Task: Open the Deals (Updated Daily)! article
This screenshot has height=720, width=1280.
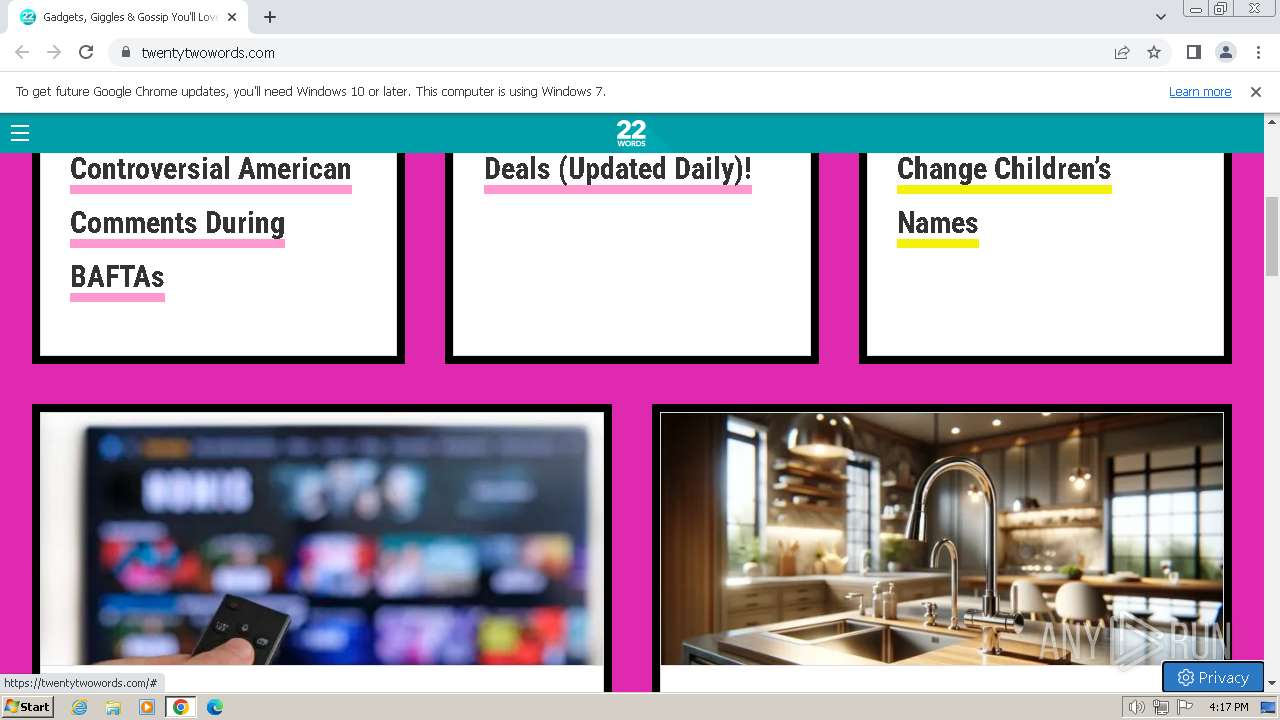Action: 618,170
